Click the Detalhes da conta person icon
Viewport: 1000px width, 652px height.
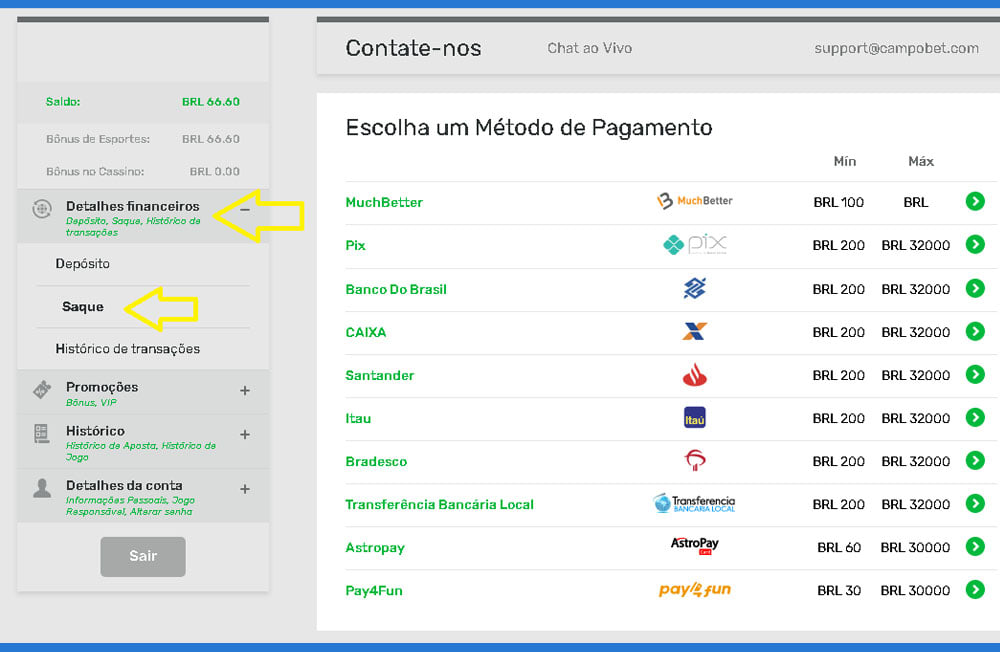(x=42, y=488)
